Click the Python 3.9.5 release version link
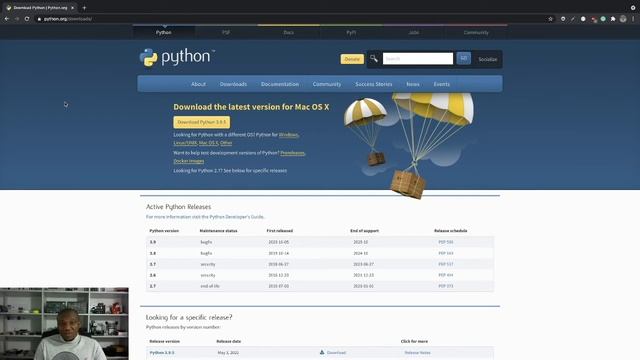Screen dimensions: 640x360 click(x=162, y=352)
